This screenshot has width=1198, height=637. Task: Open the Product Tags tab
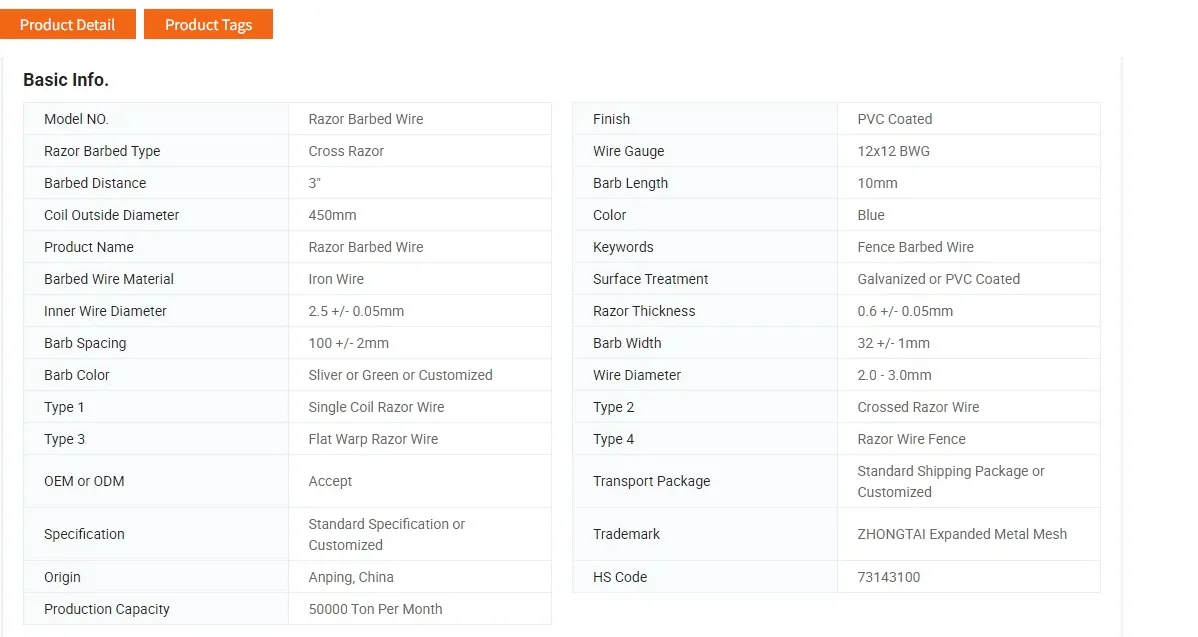[x=208, y=24]
